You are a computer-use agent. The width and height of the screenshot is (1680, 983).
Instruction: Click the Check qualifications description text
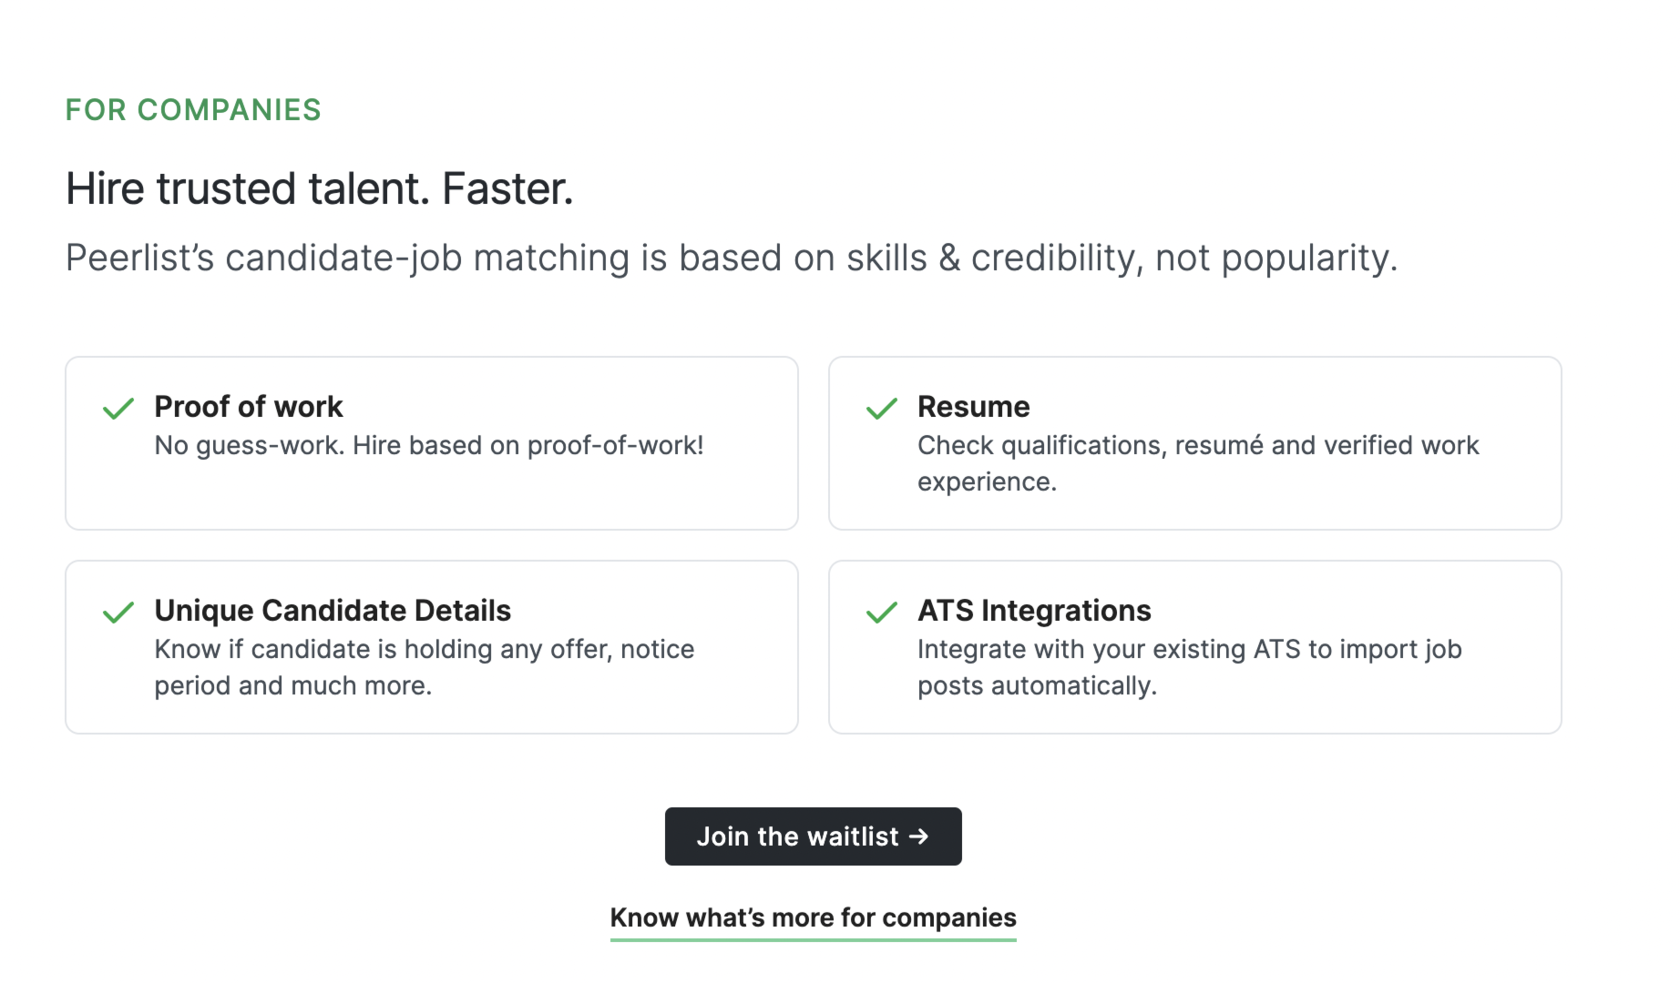(1198, 463)
